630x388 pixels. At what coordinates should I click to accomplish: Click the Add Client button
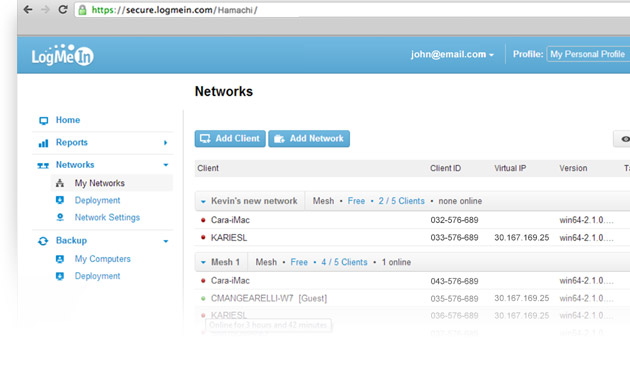pos(230,139)
